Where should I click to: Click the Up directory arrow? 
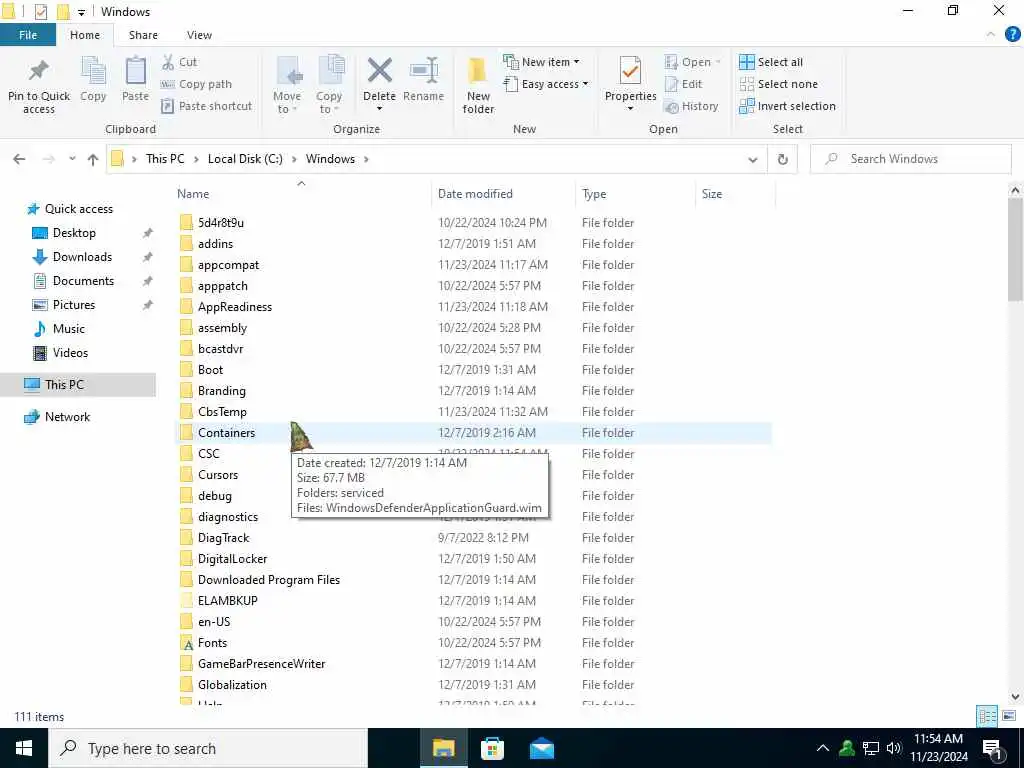93,159
